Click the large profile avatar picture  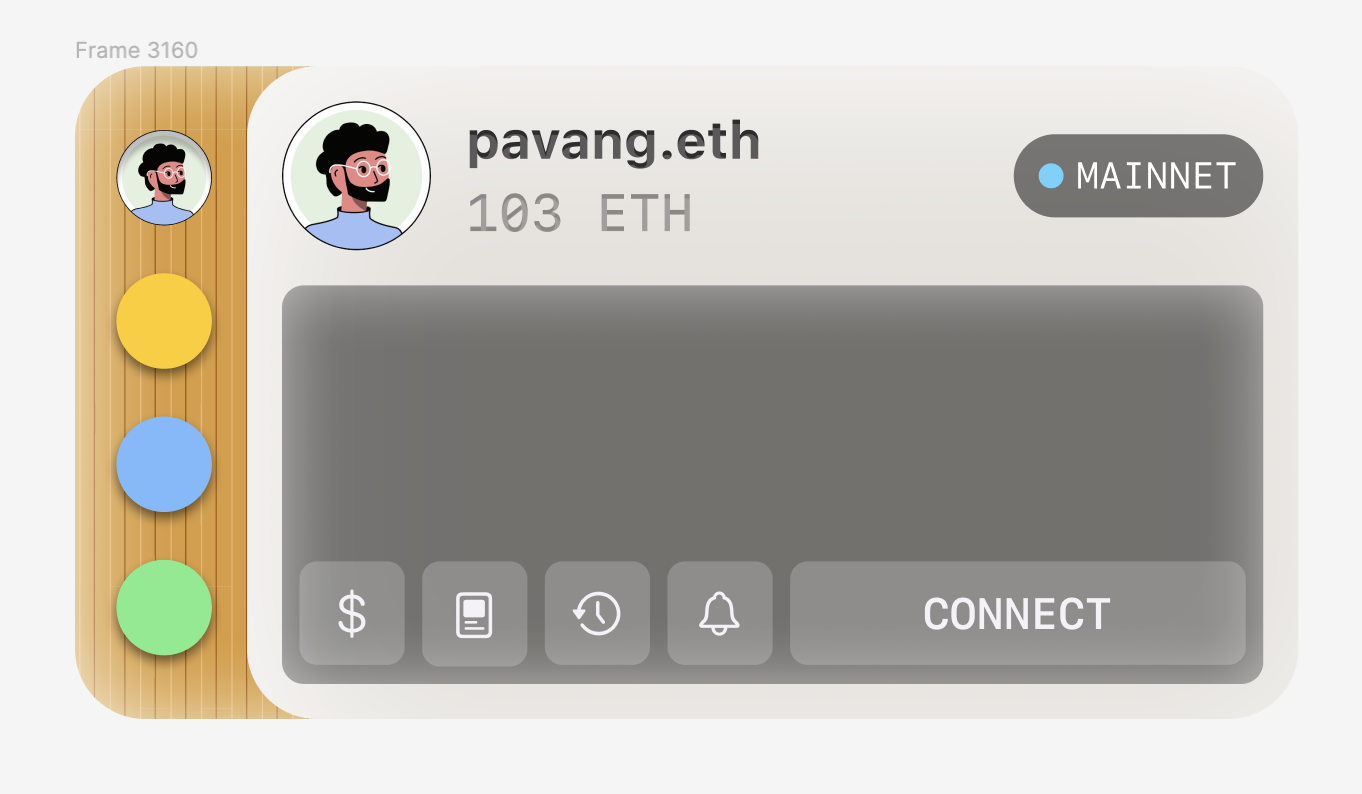[357, 175]
